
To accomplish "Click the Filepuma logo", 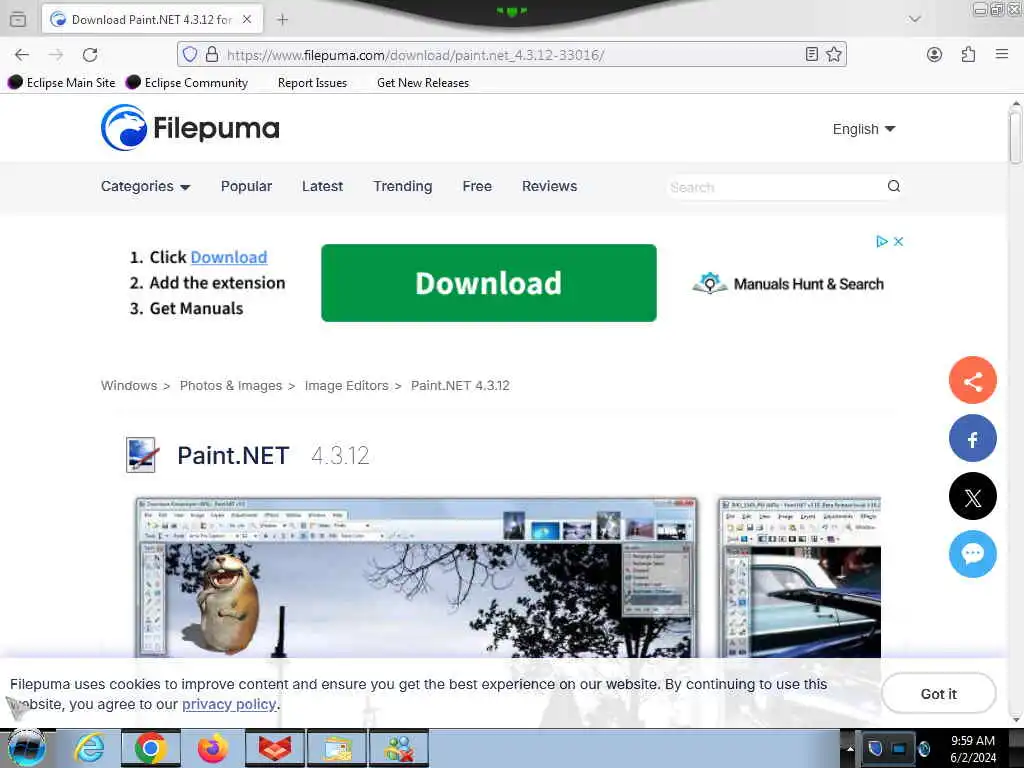I will coord(190,127).
